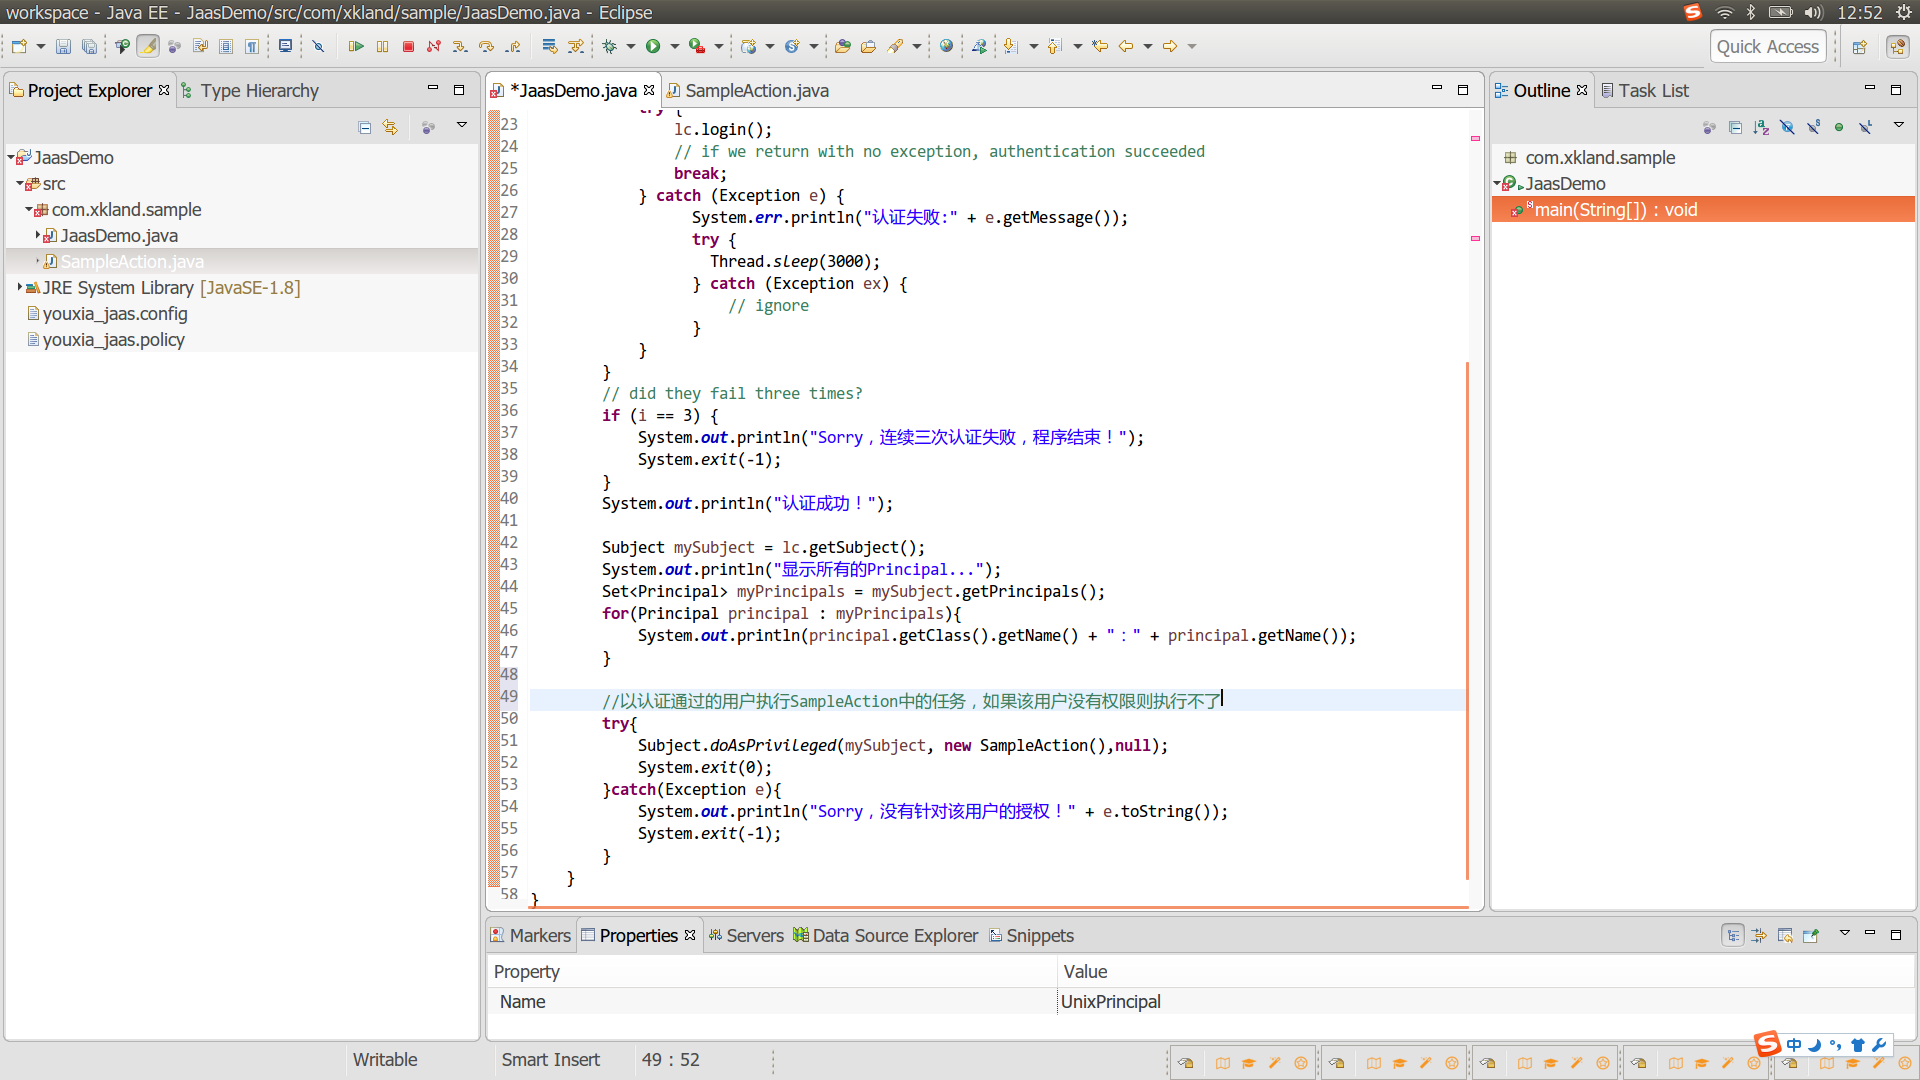Screen dimensions: 1920x1080
Task: Open the Task List tab
Action: coord(1652,91)
